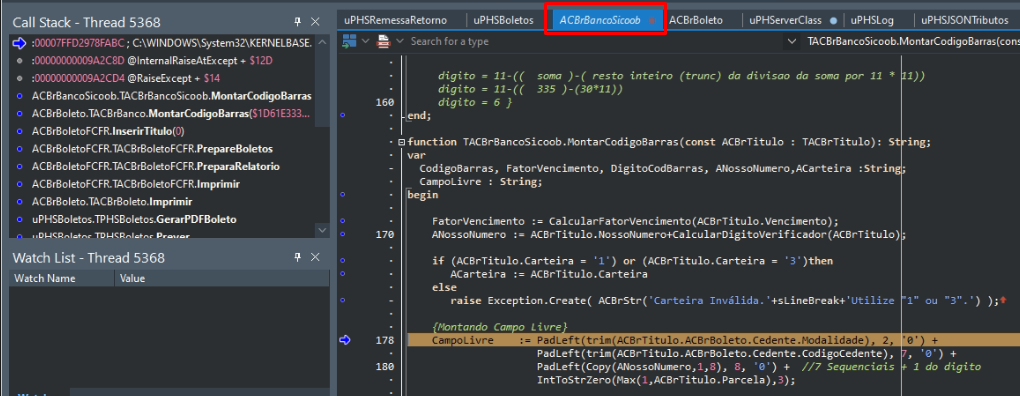Click gutter dot on FatorVencimento line

click(x=342, y=220)
